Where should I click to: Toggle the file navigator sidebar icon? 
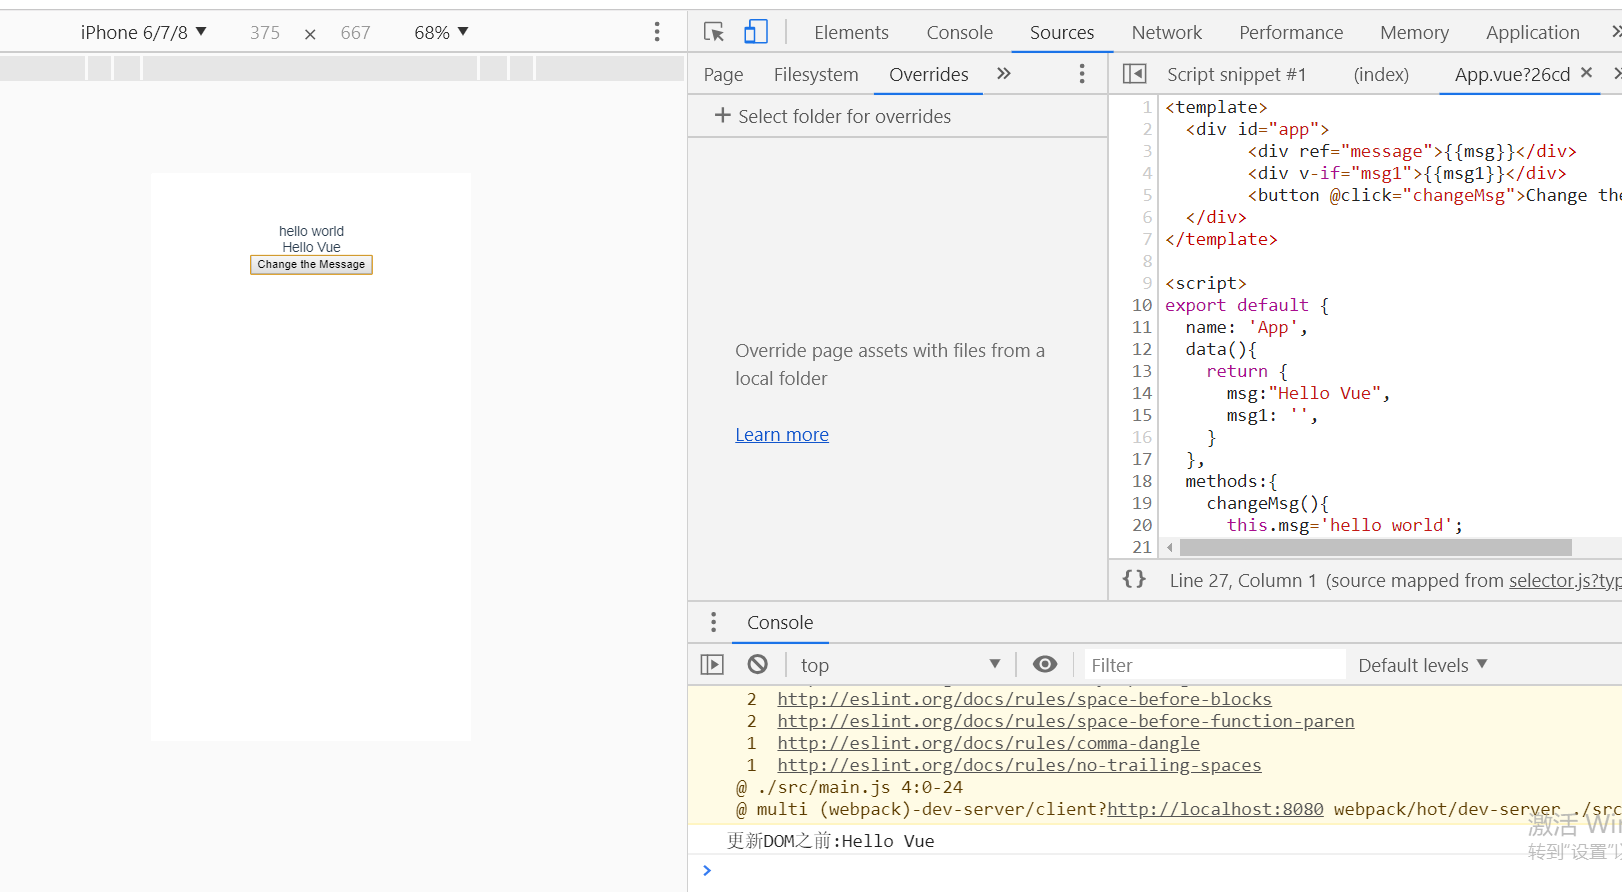click(x=1135, y=74)
